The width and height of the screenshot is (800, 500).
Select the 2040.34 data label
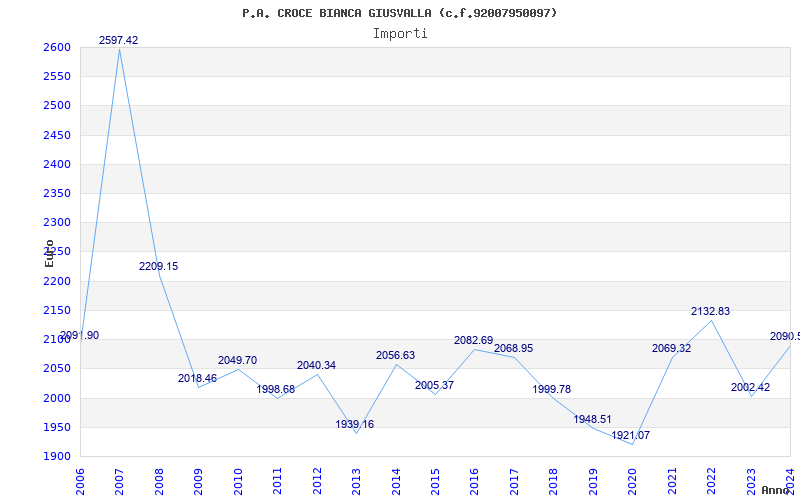coord(316,365)
